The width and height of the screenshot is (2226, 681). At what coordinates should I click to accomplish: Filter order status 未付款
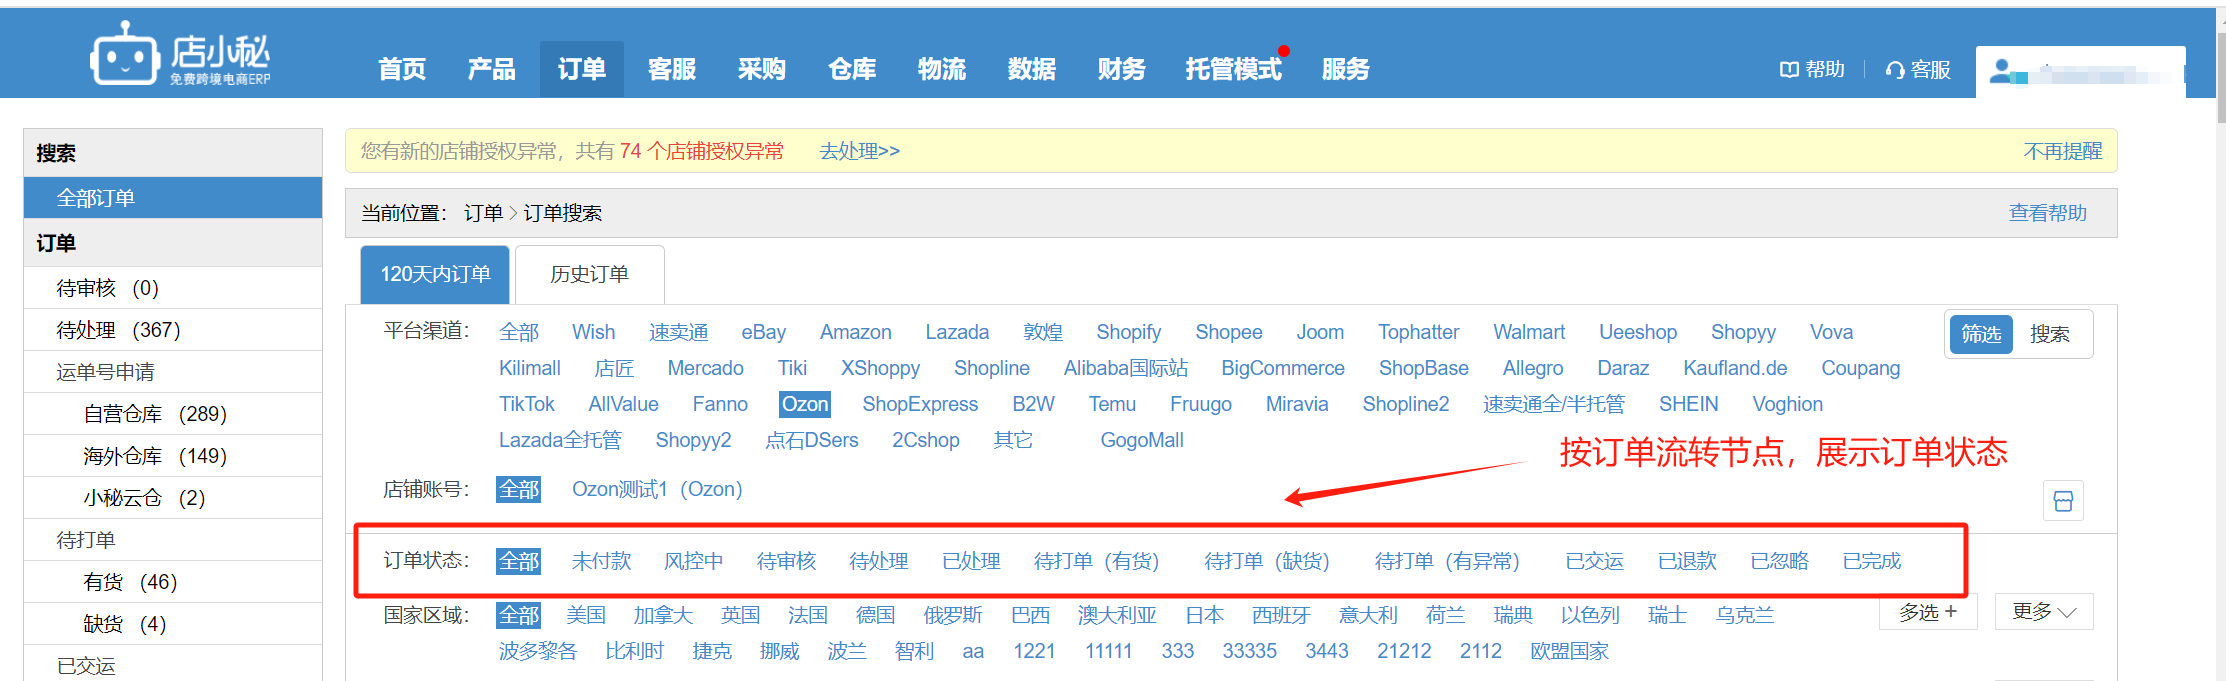[x=602, y=561]
